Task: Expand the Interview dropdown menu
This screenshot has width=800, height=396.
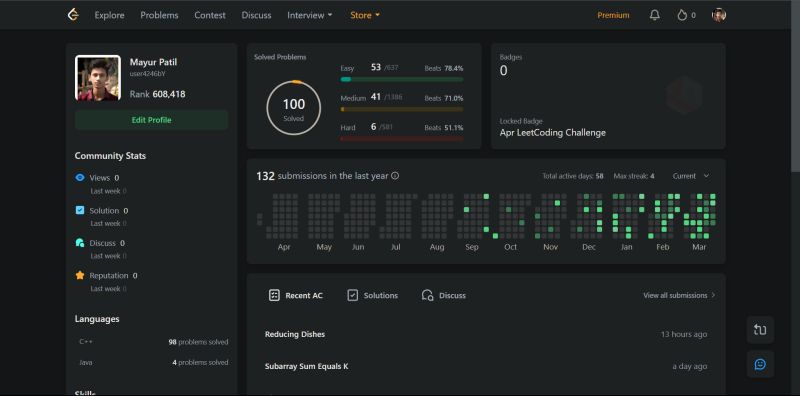Action: [310, 15]
